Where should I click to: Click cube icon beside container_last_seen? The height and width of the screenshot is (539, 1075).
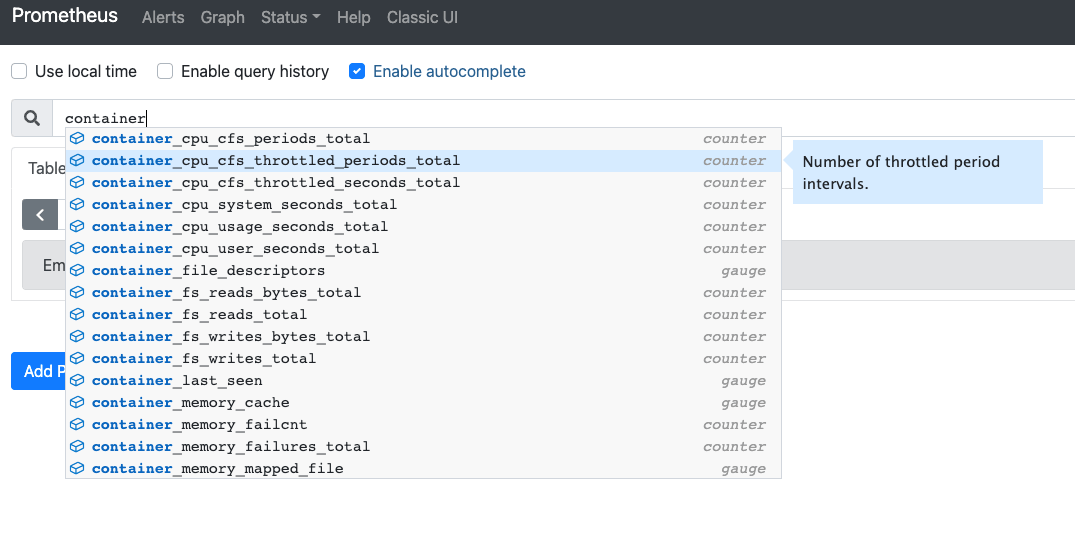click(x=77, y=380)
